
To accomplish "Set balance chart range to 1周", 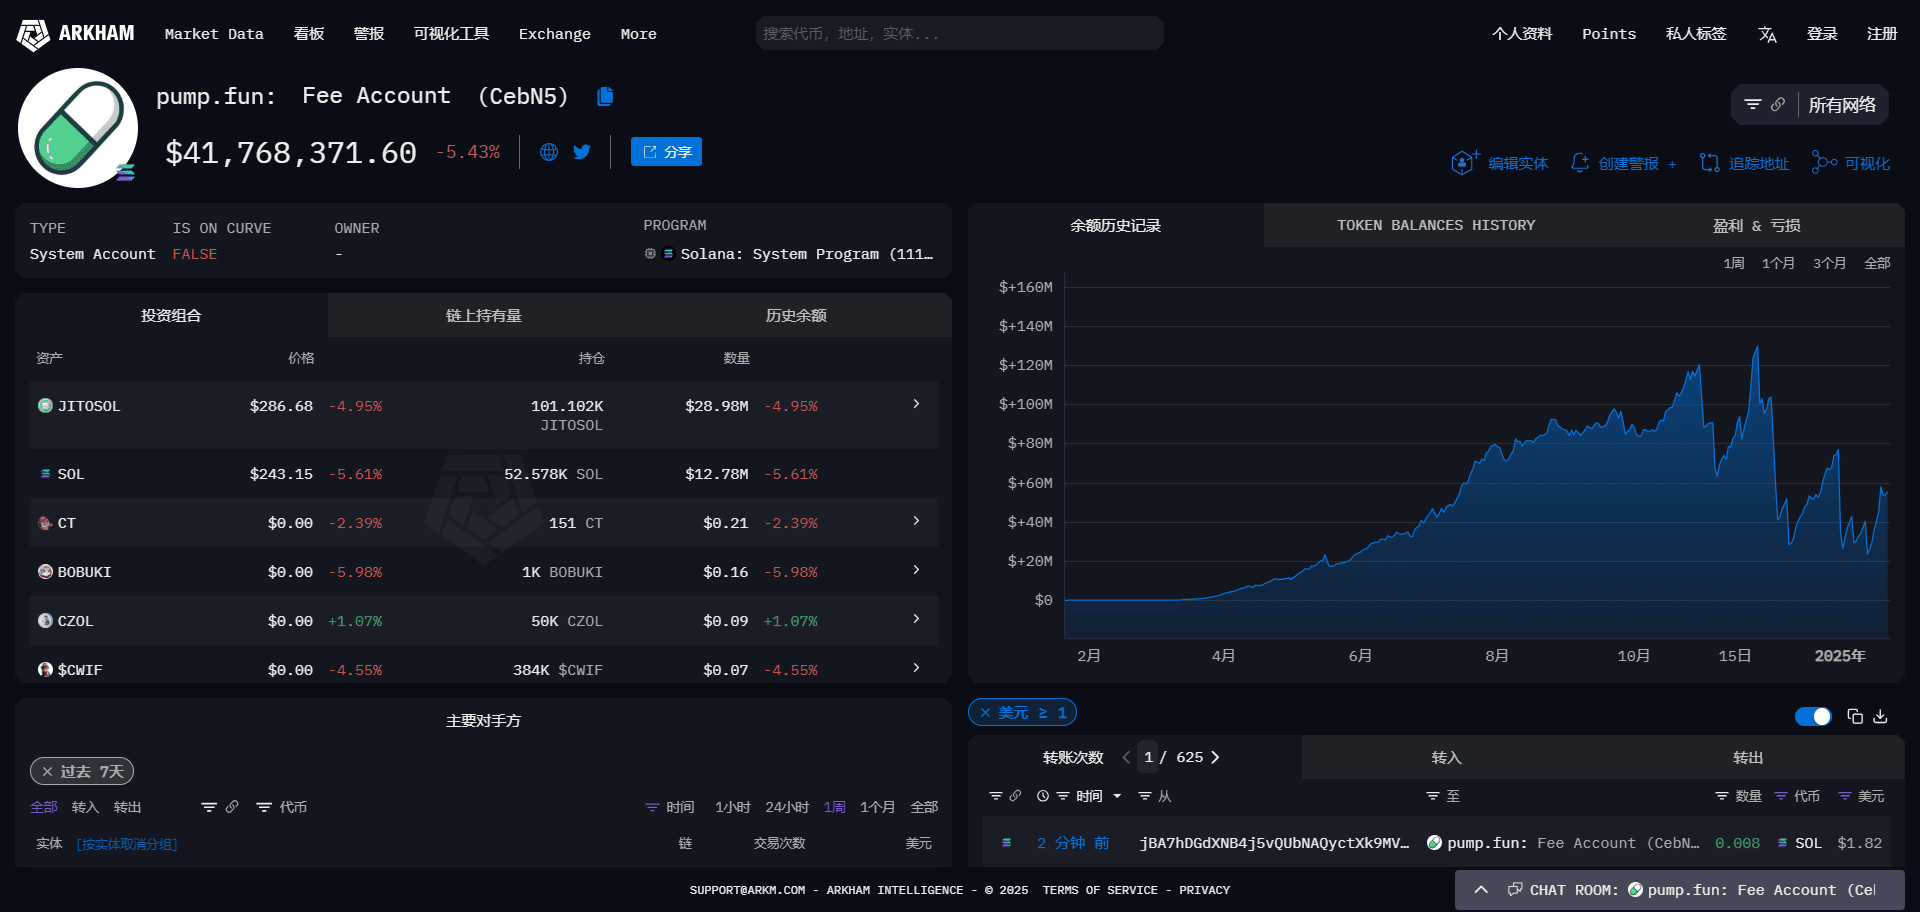I will (x=1734, y=263).
